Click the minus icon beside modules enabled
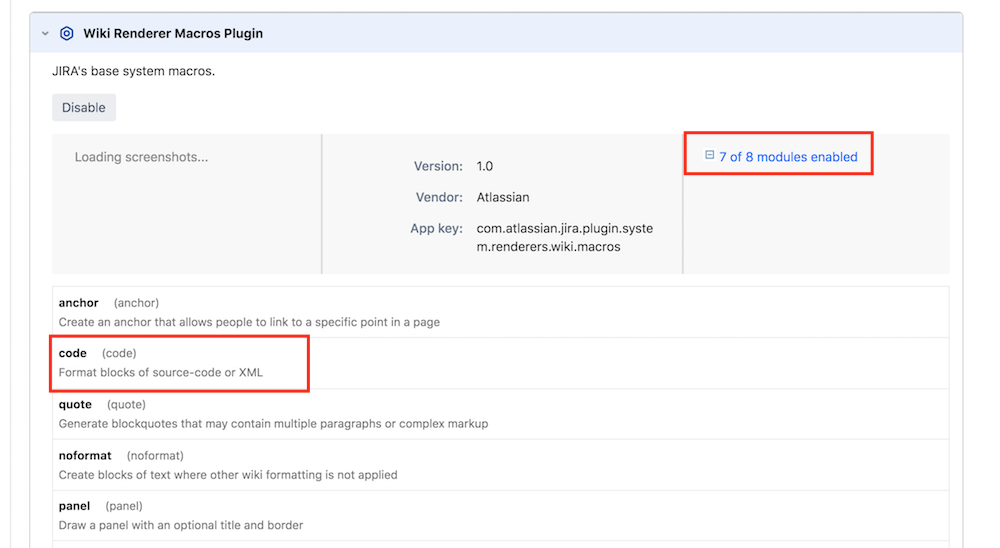The width and height of the screenshot is (1000, 548). point(709,155)
